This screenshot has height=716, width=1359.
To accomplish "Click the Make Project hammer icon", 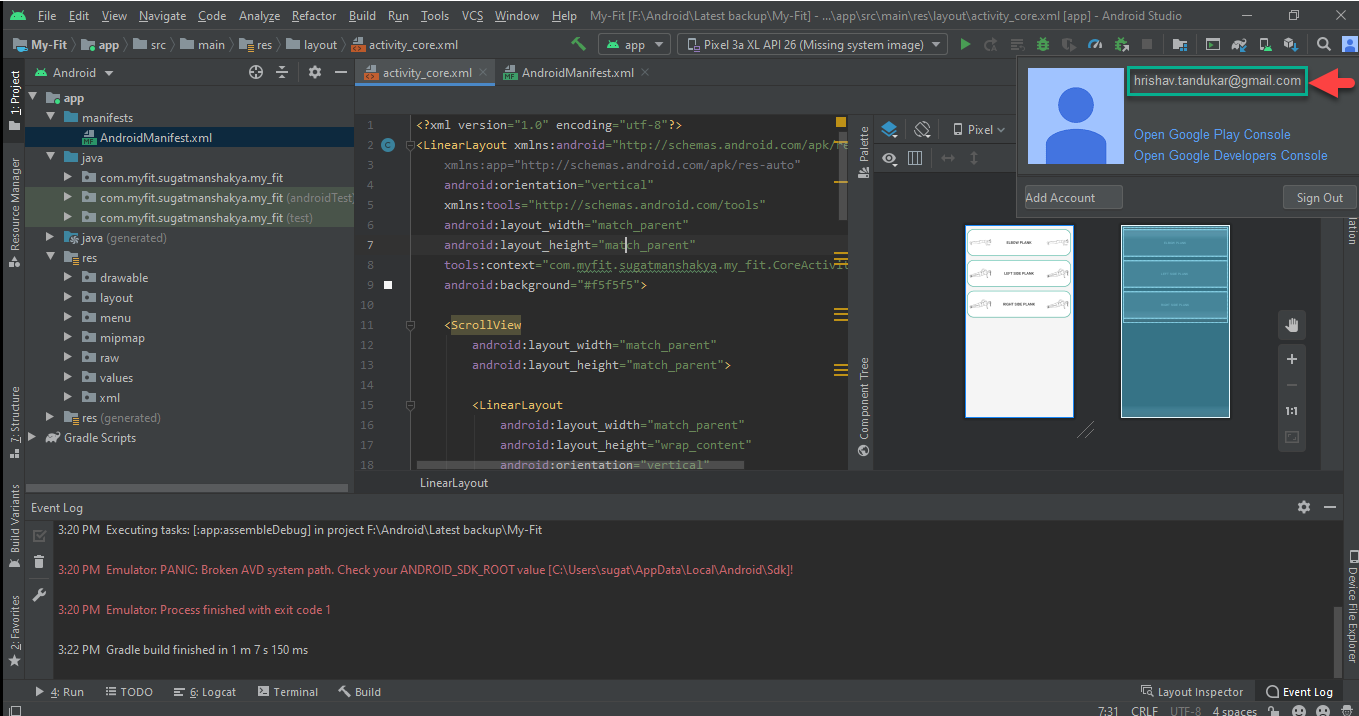I will pos(578,44).
